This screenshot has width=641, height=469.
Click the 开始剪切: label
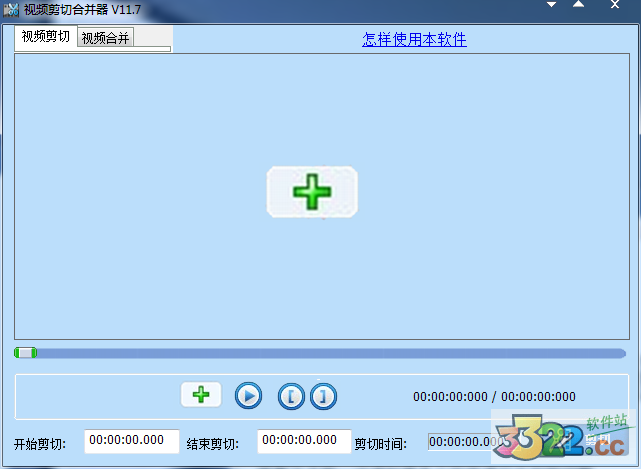[x=40, y=444]
